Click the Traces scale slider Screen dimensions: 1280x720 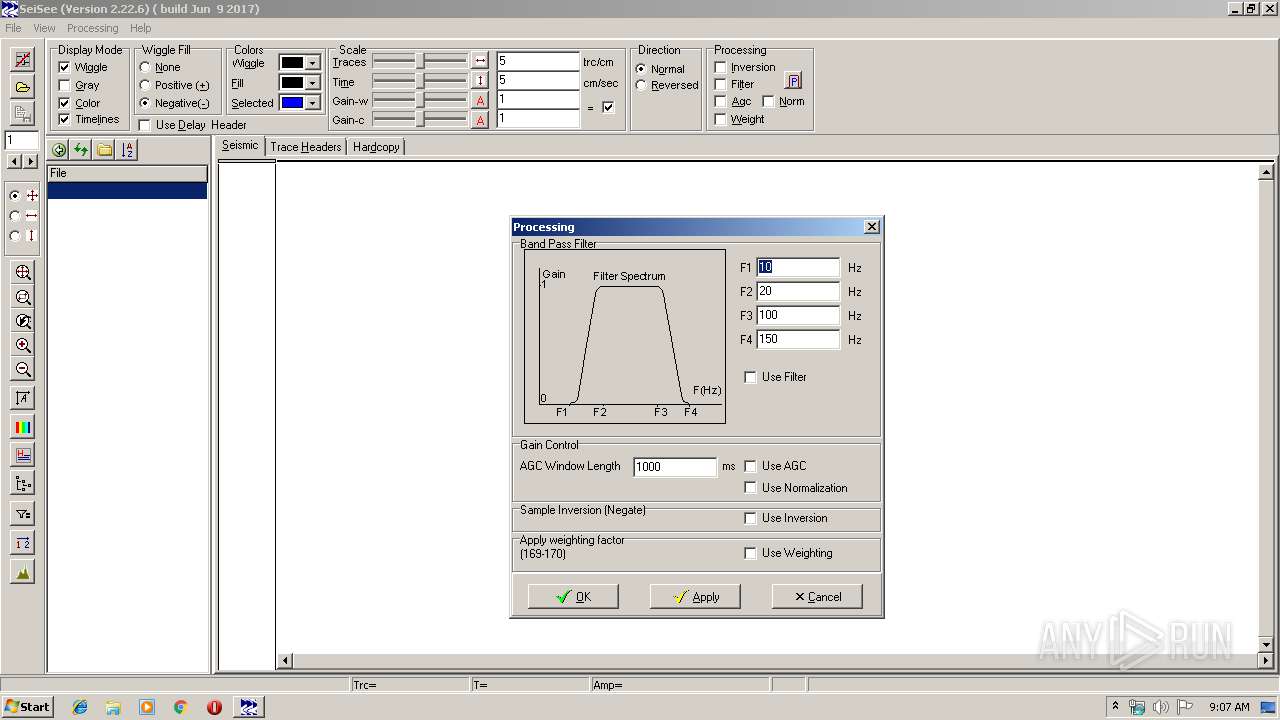coord(420,62)
